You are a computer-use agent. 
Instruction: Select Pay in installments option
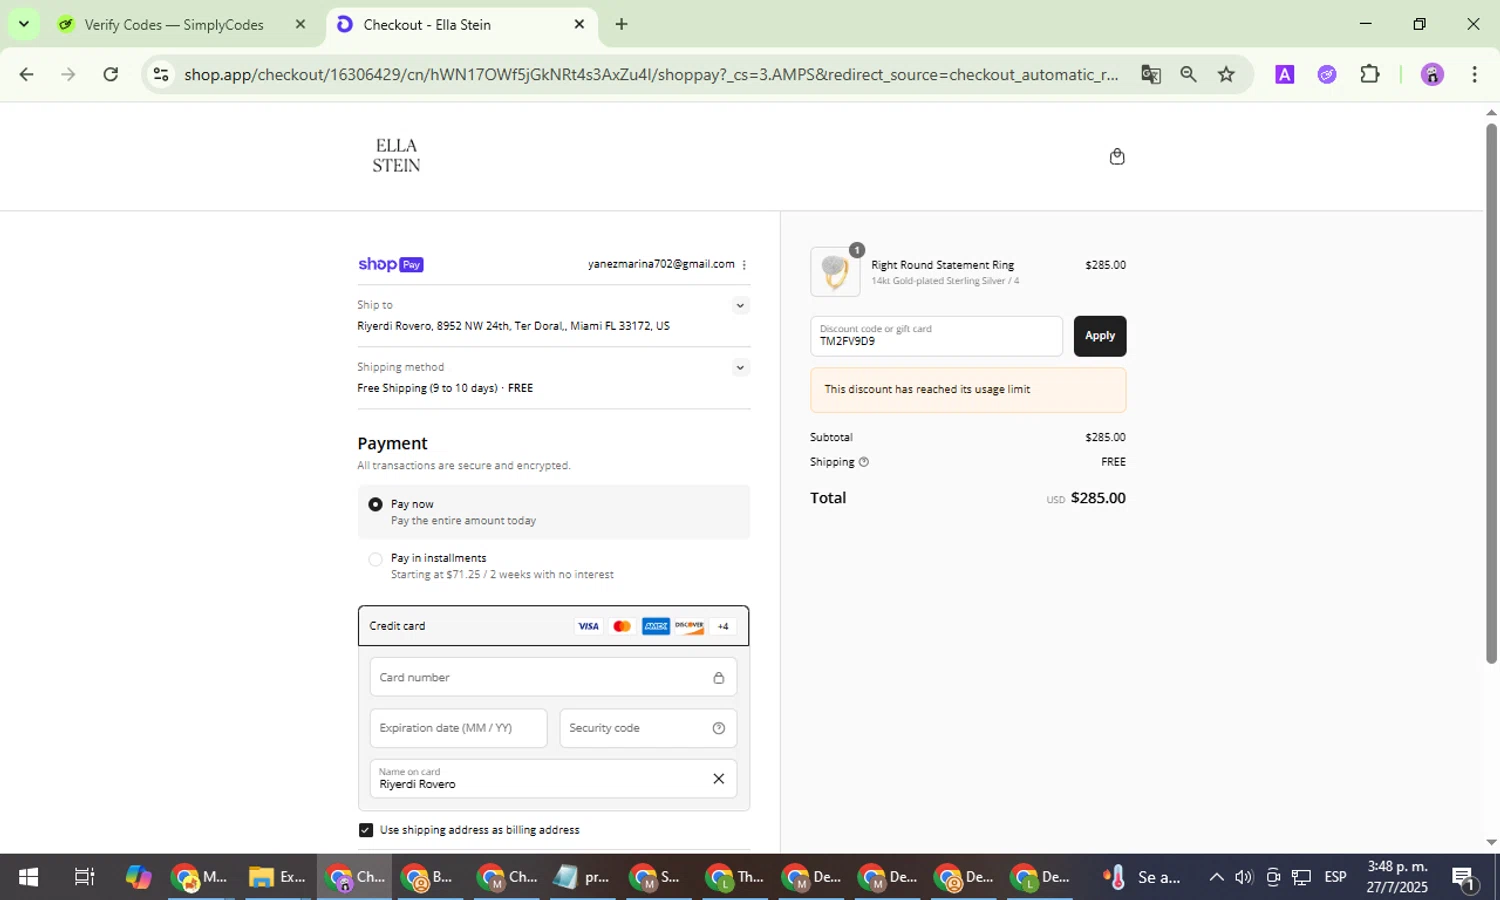tap(375, 559)
